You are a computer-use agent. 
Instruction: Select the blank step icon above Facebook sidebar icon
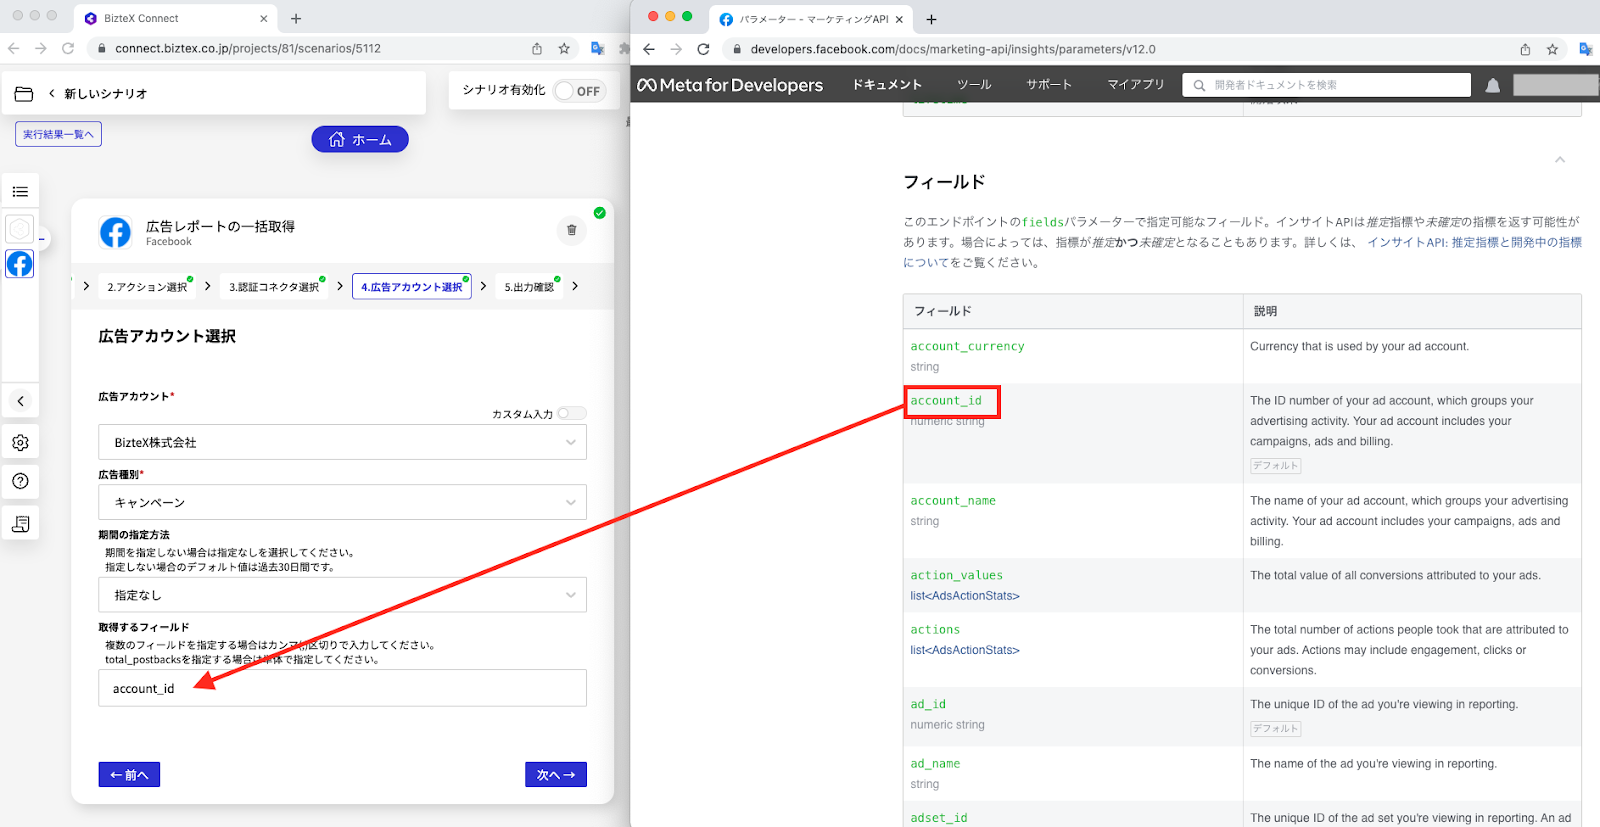[20, 229]
